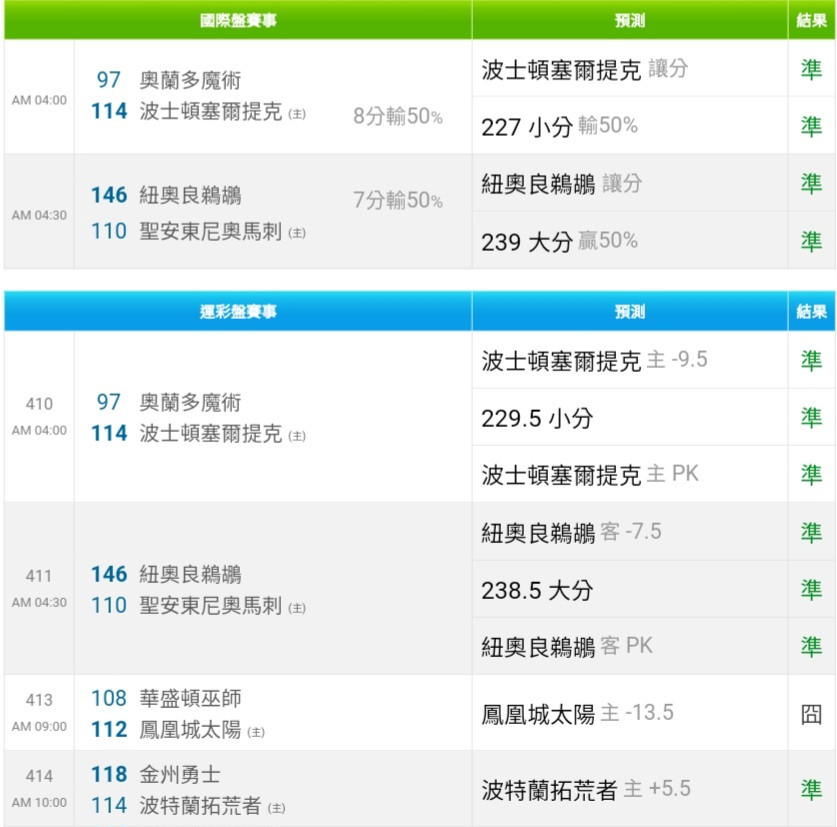The height and width of the screenshot is (827, 837).
Task: Click team 奧蘭多魔術 in game 410 row
Action: click(191, 402)
